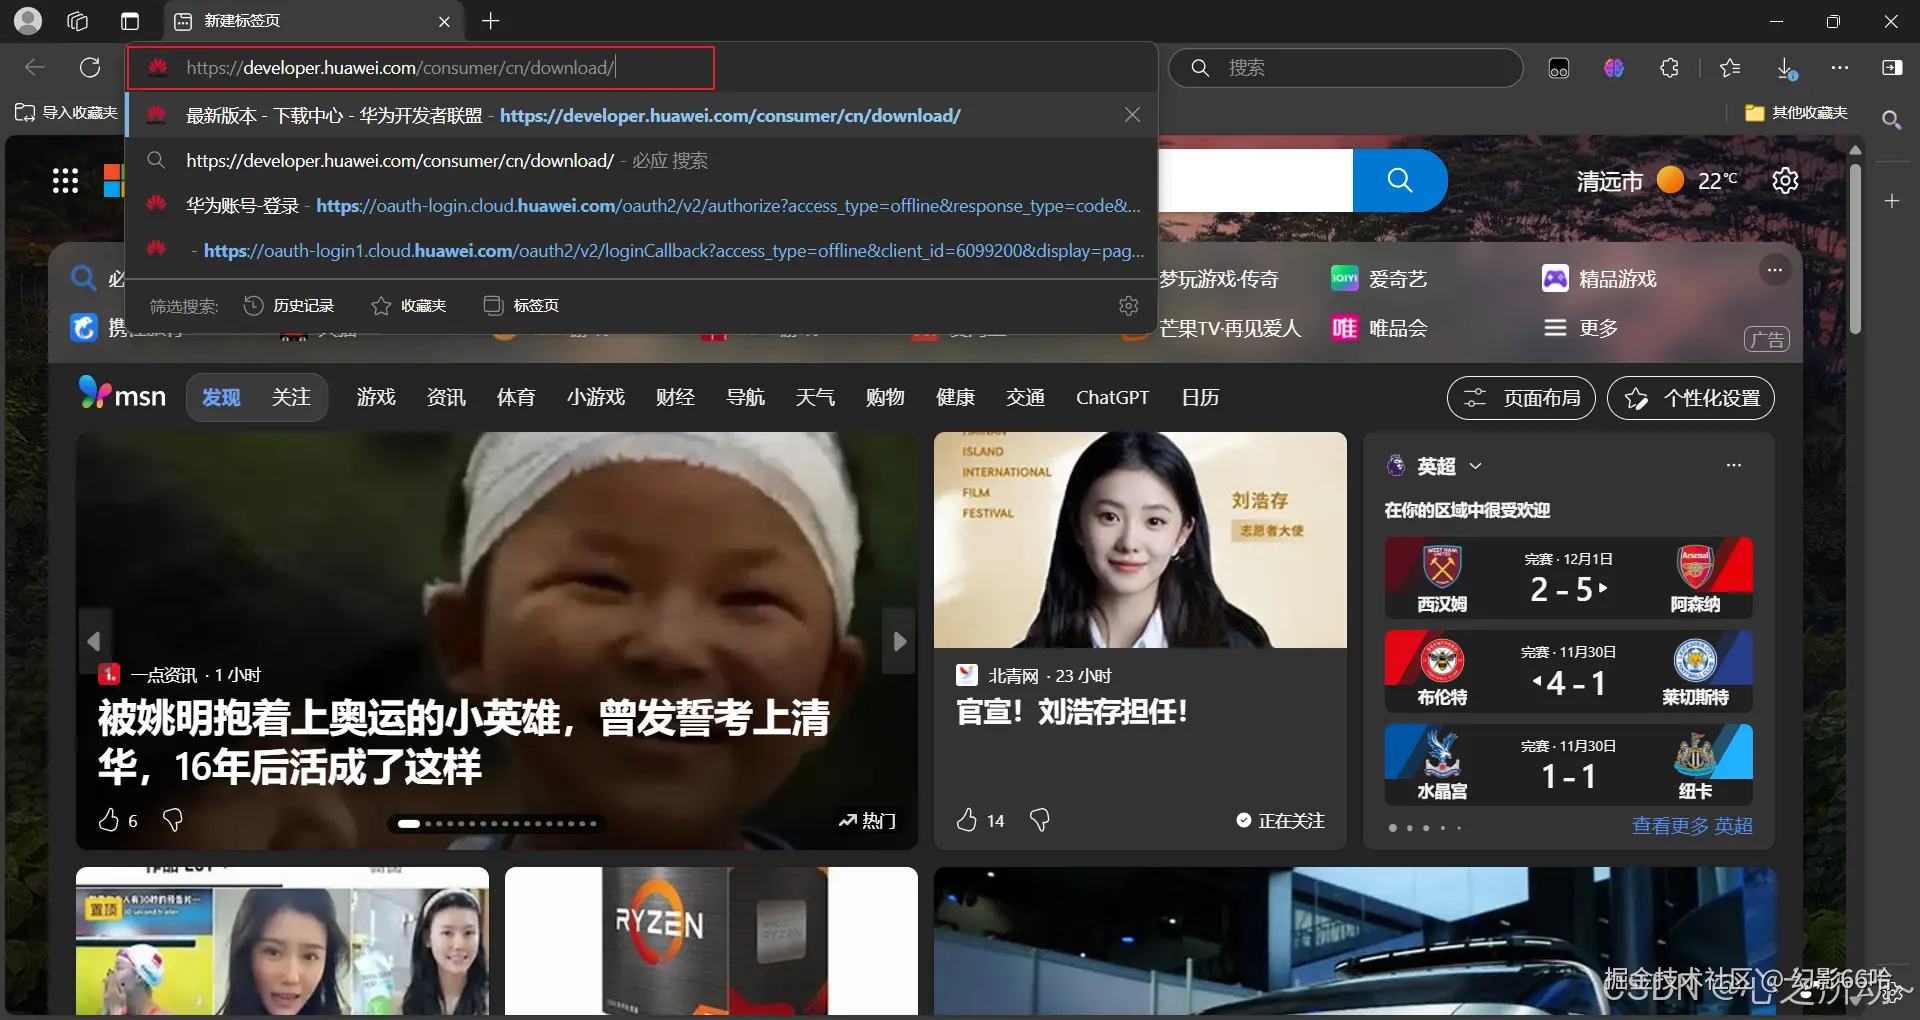Open the 其他收藏夹 folder
The image size is (1920, 1020).
[x=1796, y=113]
